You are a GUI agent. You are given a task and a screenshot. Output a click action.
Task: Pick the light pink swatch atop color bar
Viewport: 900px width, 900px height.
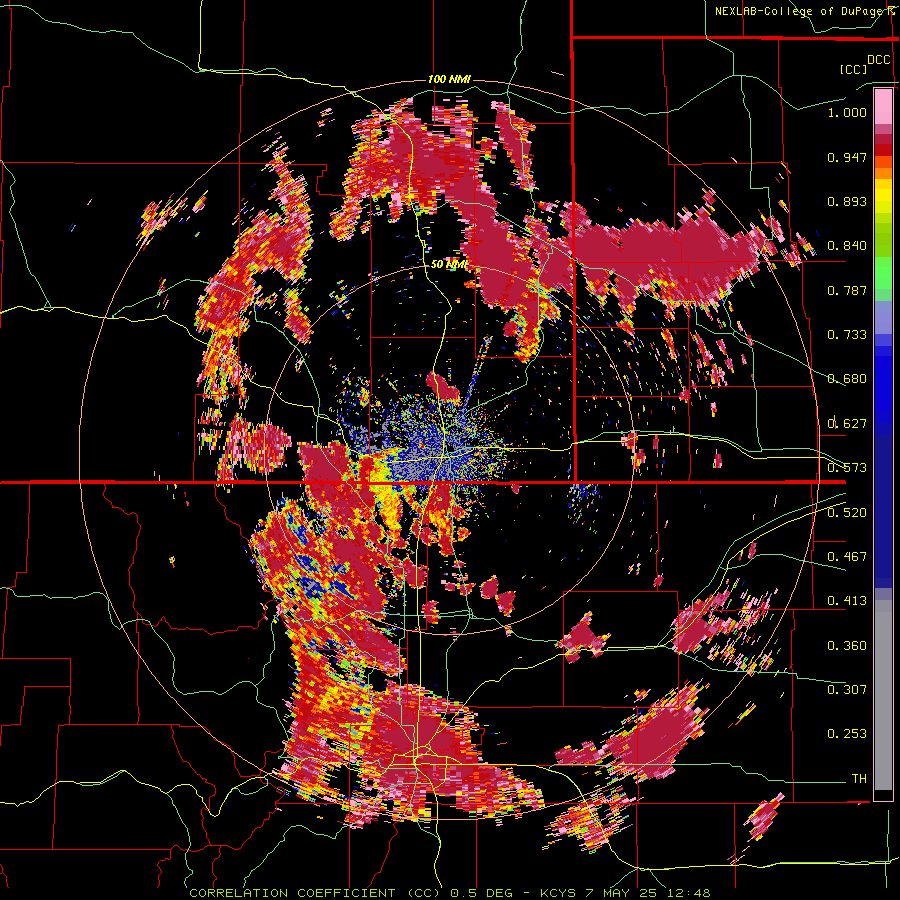tap(883, 106)
